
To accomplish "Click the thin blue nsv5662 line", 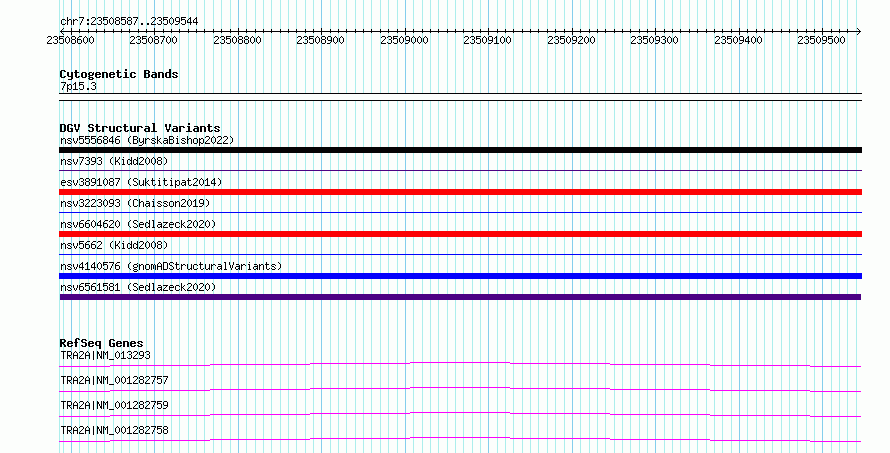I will pos(460,254).
